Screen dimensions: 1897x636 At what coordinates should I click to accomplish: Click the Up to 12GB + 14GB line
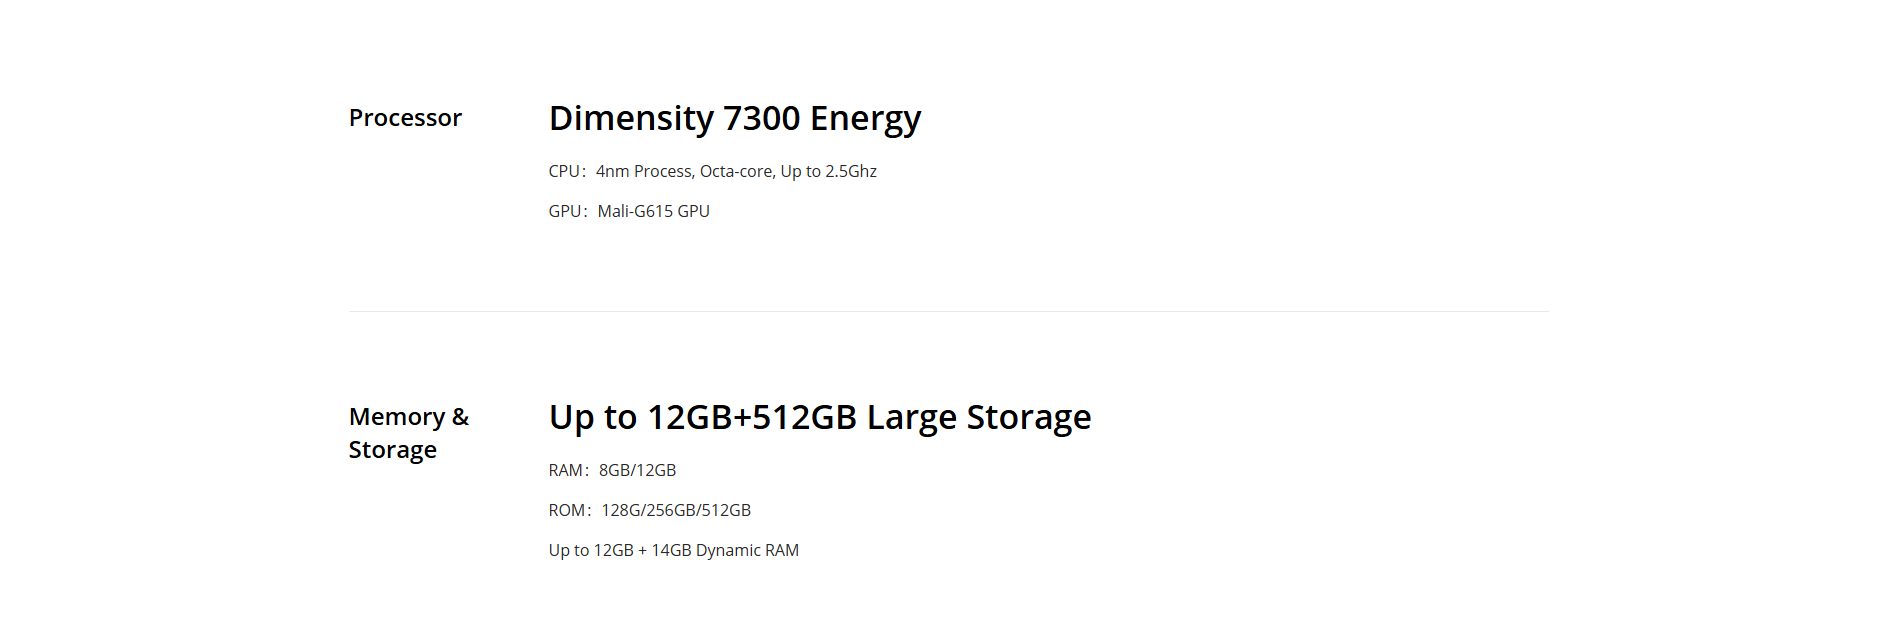674,550
